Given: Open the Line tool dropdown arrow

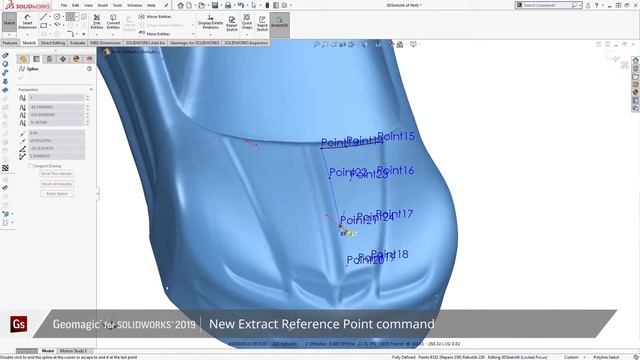Looking at the screenshot, I should click(x=49, y=17).
